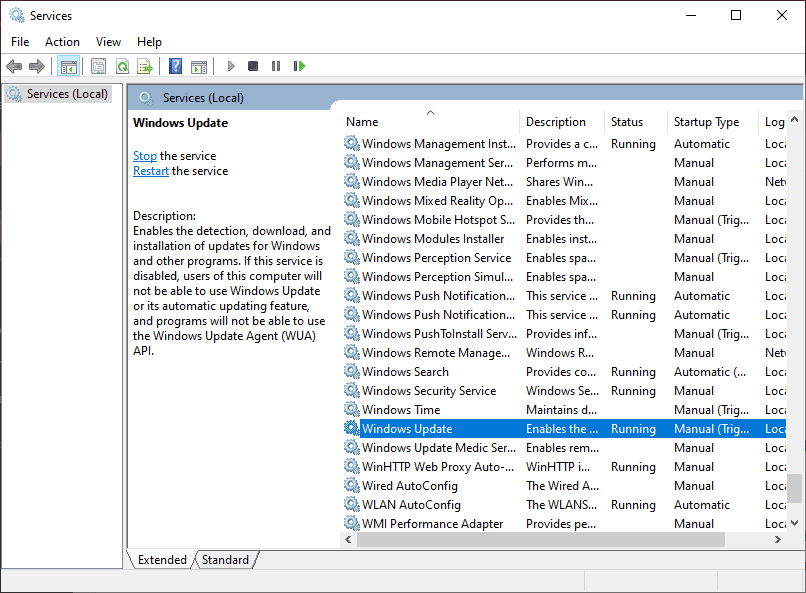
Task: Select the Windows Remote Management row
Action: tap(564, 353)
